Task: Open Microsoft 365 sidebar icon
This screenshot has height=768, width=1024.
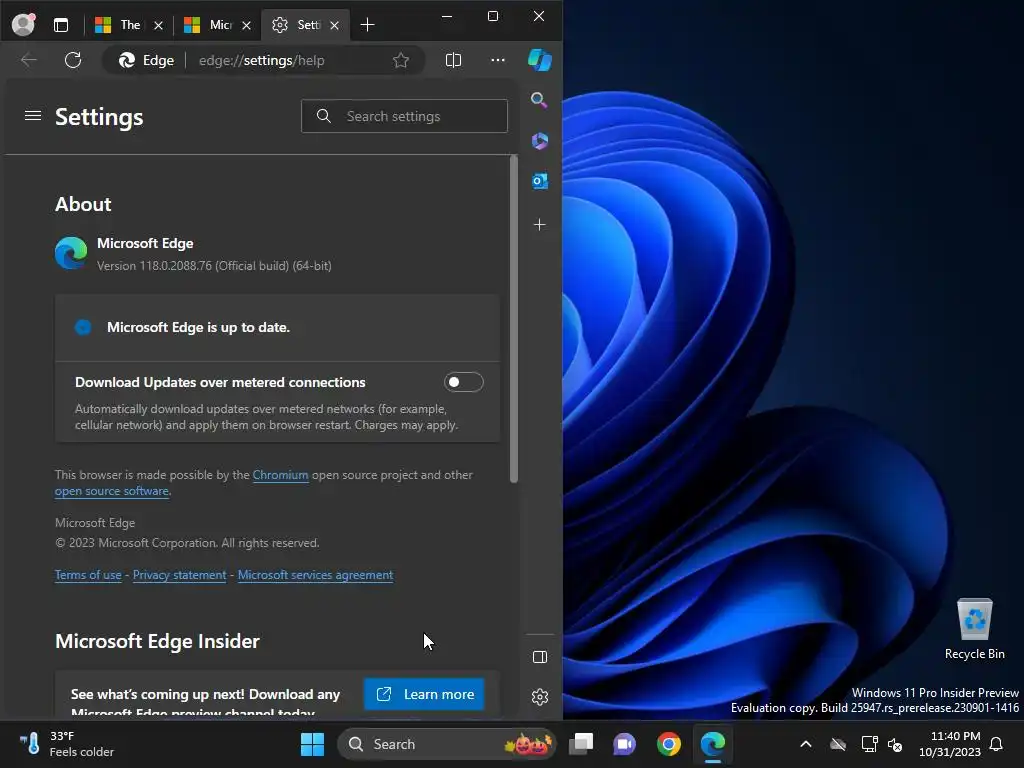Action: pos(539,140)
